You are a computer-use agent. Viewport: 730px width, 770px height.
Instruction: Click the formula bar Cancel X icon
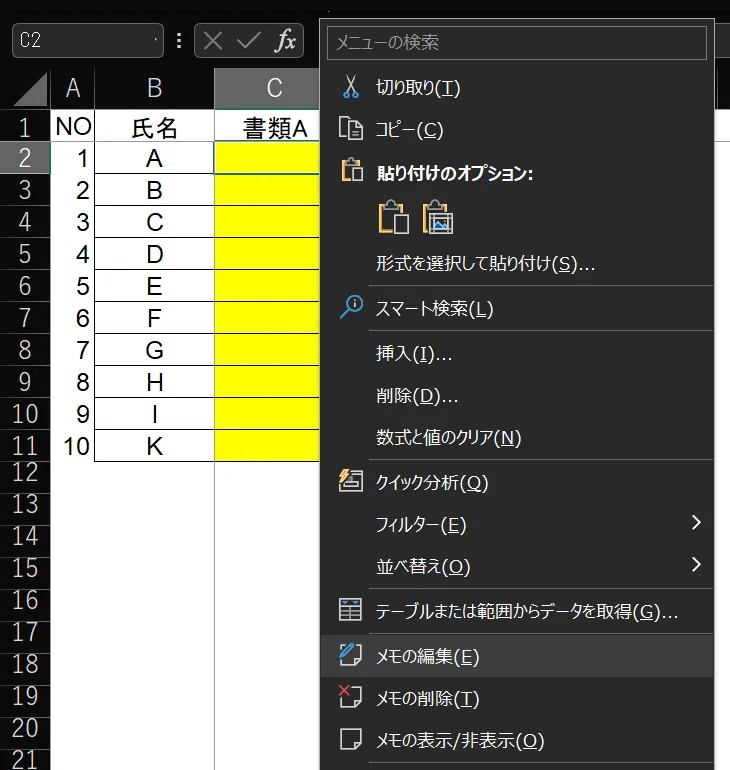(x=213, y=41)
